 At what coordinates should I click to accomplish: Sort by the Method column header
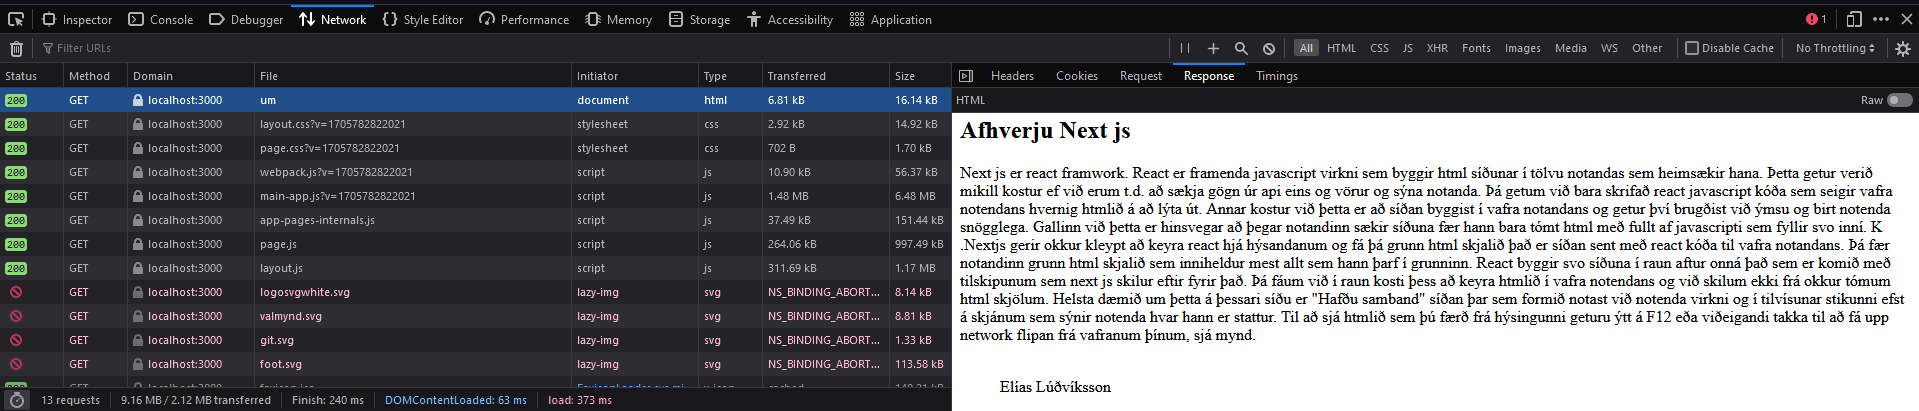pyautogui.click(x=96, y=76)
